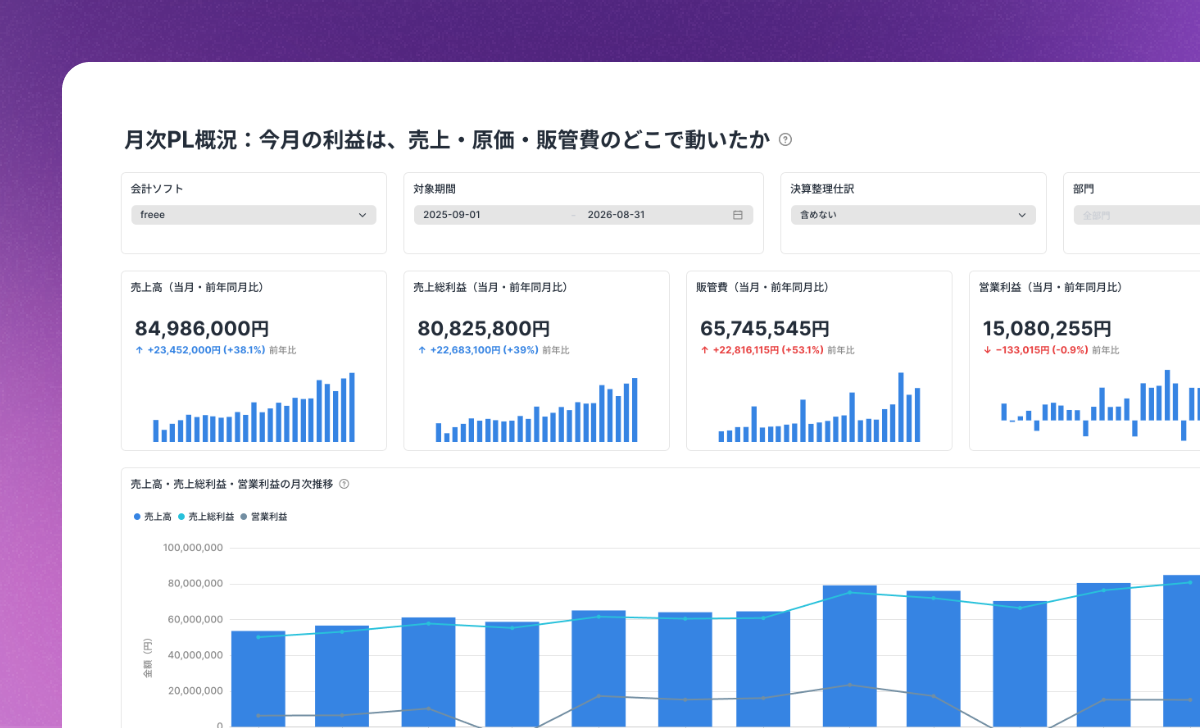
Task: Click the 月次PL概況 page heading
Action: [446, 140]
